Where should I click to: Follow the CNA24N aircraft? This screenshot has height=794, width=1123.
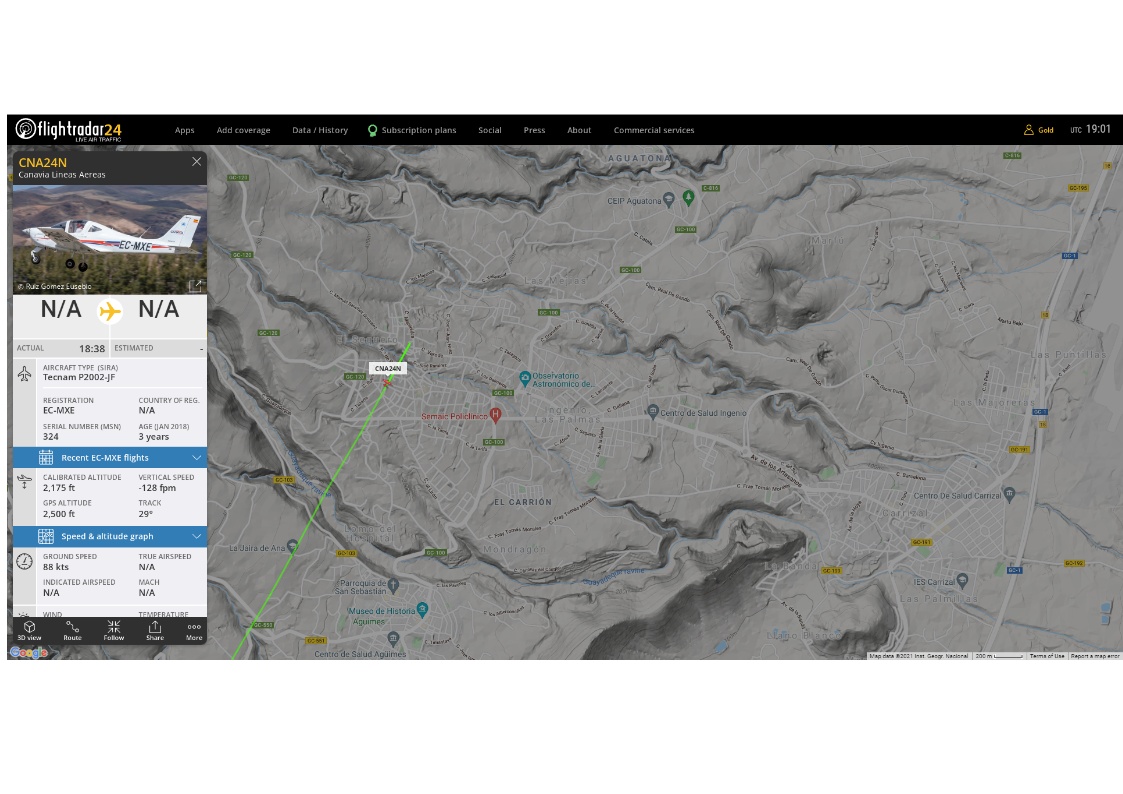click(x=113, y=630)
